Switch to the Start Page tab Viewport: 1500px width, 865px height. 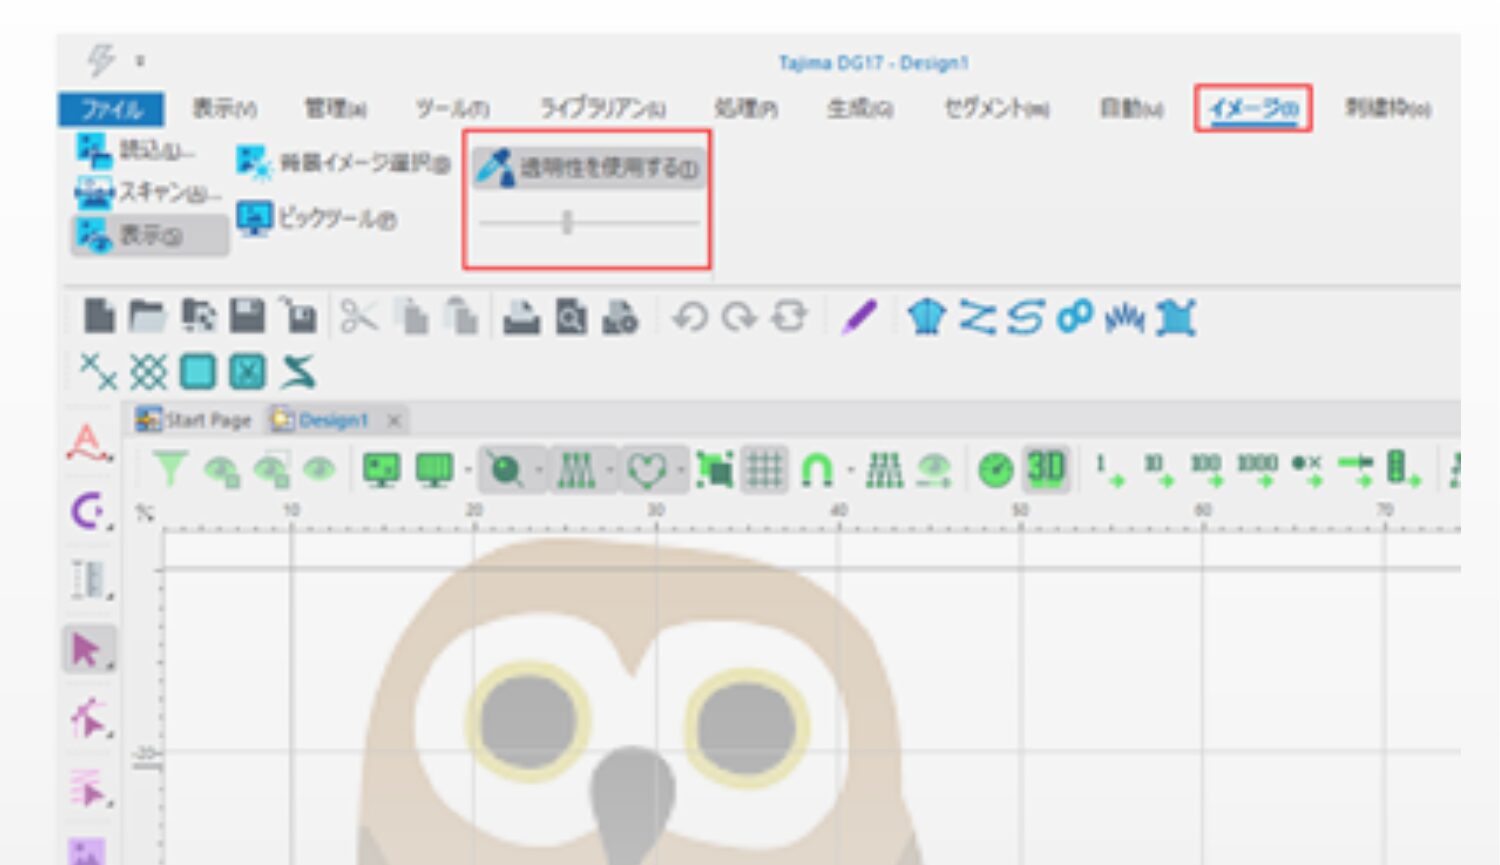pyautogui.click(x=195, y=420)
